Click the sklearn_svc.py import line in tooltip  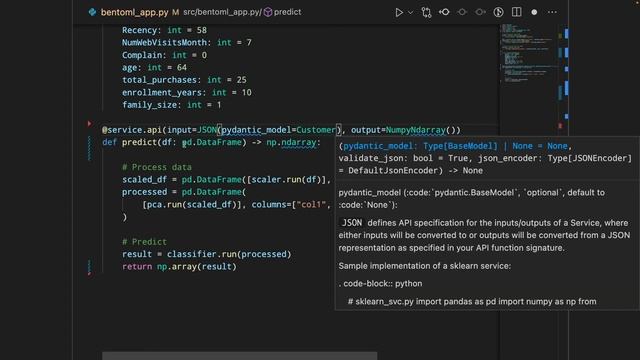click(x=472, y=302)
